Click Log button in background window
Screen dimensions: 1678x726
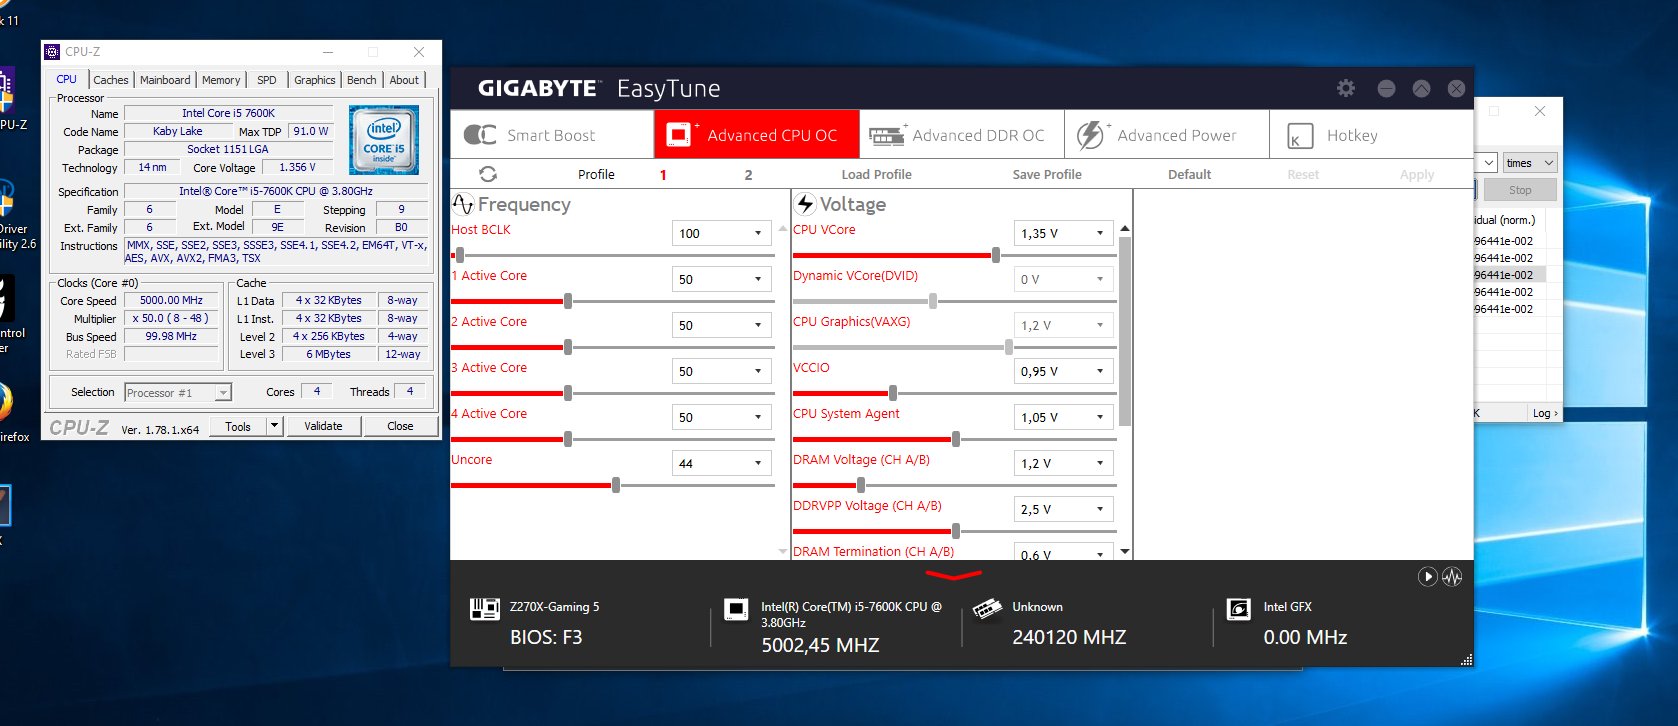click(x=1544, y=413)
